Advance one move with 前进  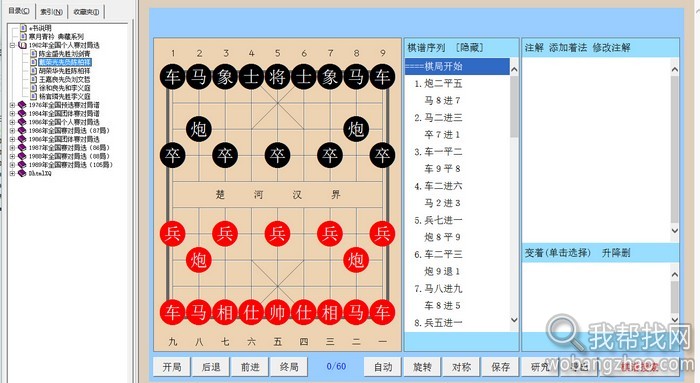(250, 367)
